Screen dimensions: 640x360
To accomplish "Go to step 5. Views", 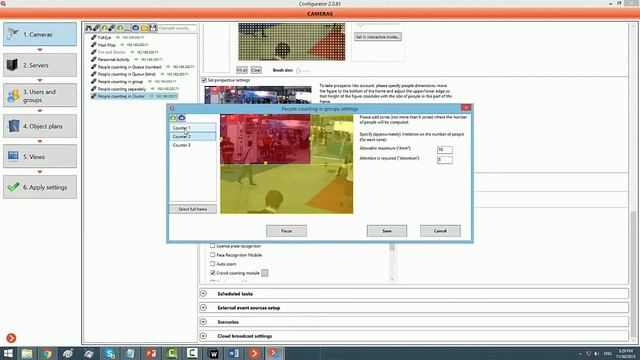I will (x=40, y=156).
